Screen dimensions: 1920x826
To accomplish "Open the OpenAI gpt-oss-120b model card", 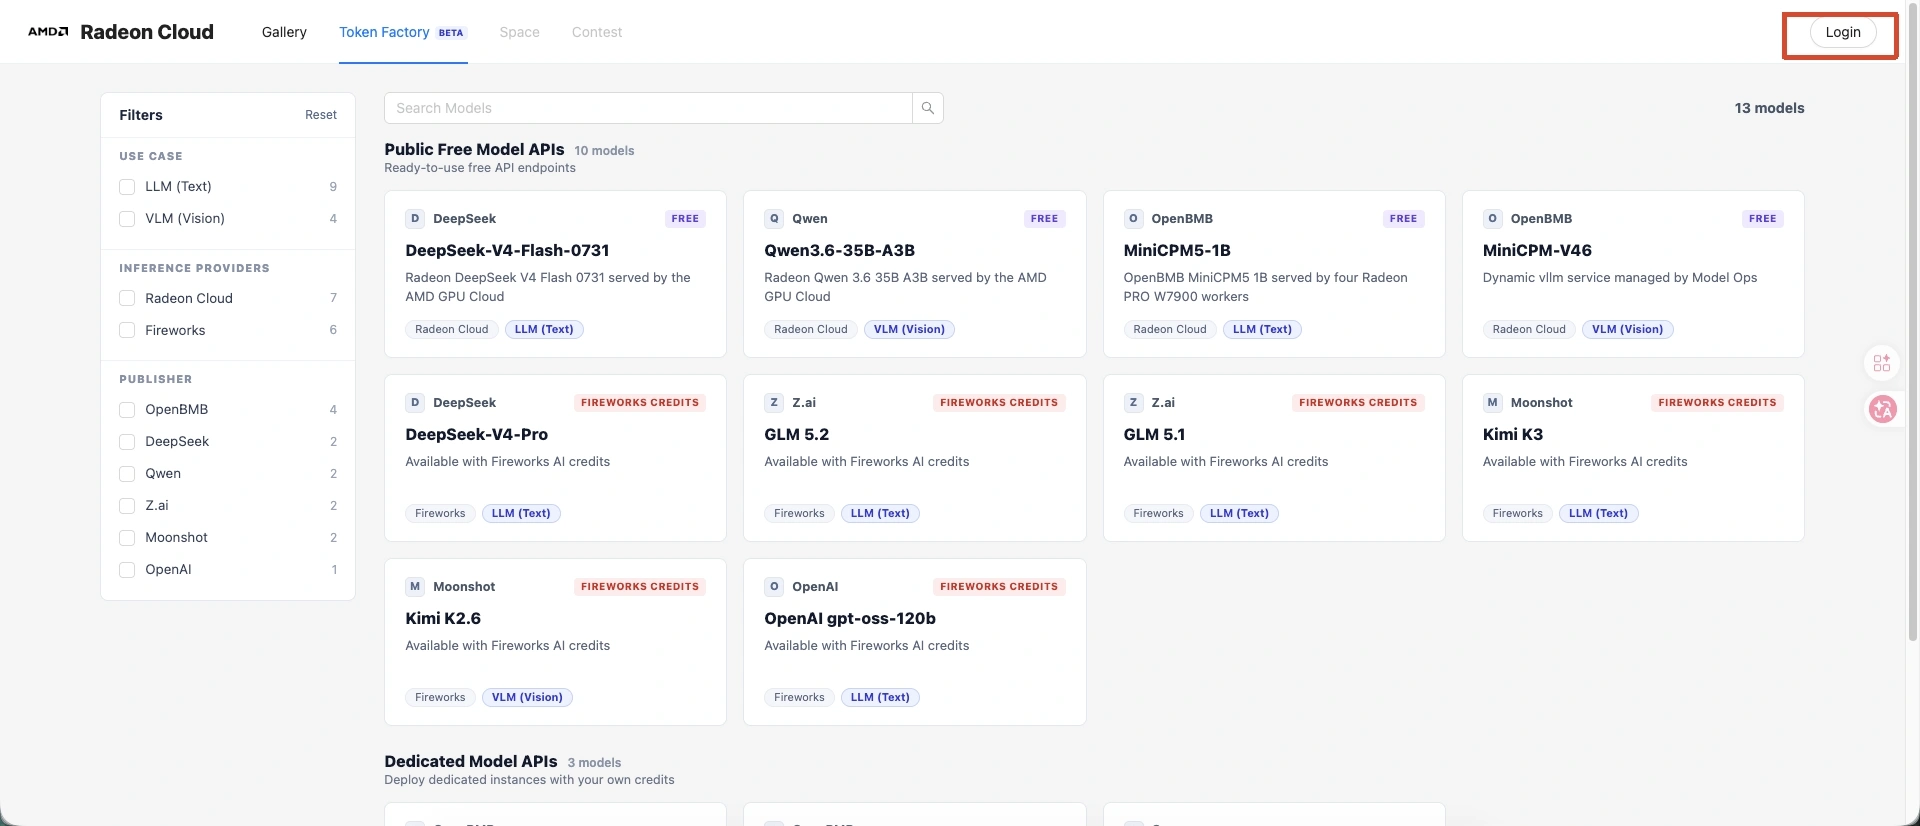I will (915, 642).
